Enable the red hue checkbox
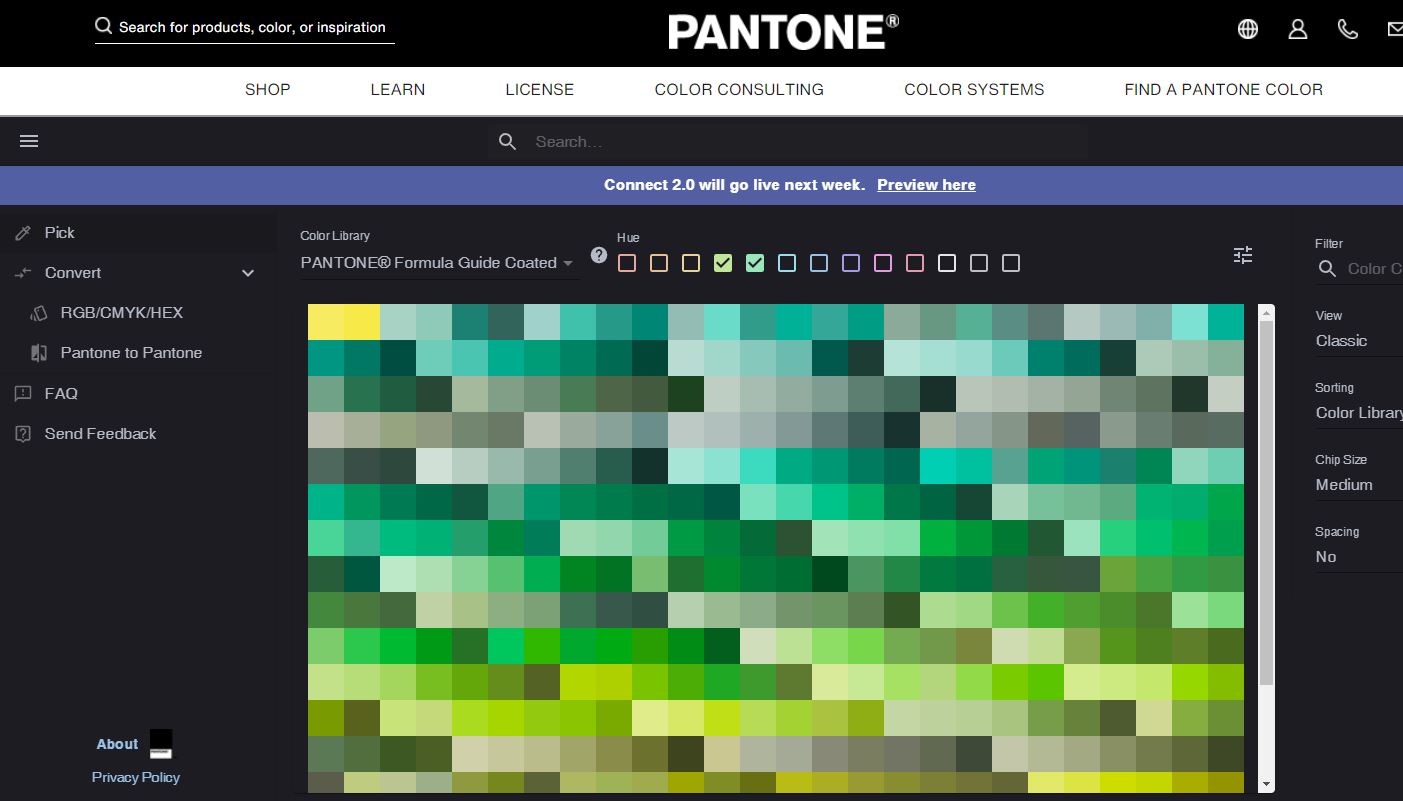This screenshot has width=1403, height=801. coord(627,263)
